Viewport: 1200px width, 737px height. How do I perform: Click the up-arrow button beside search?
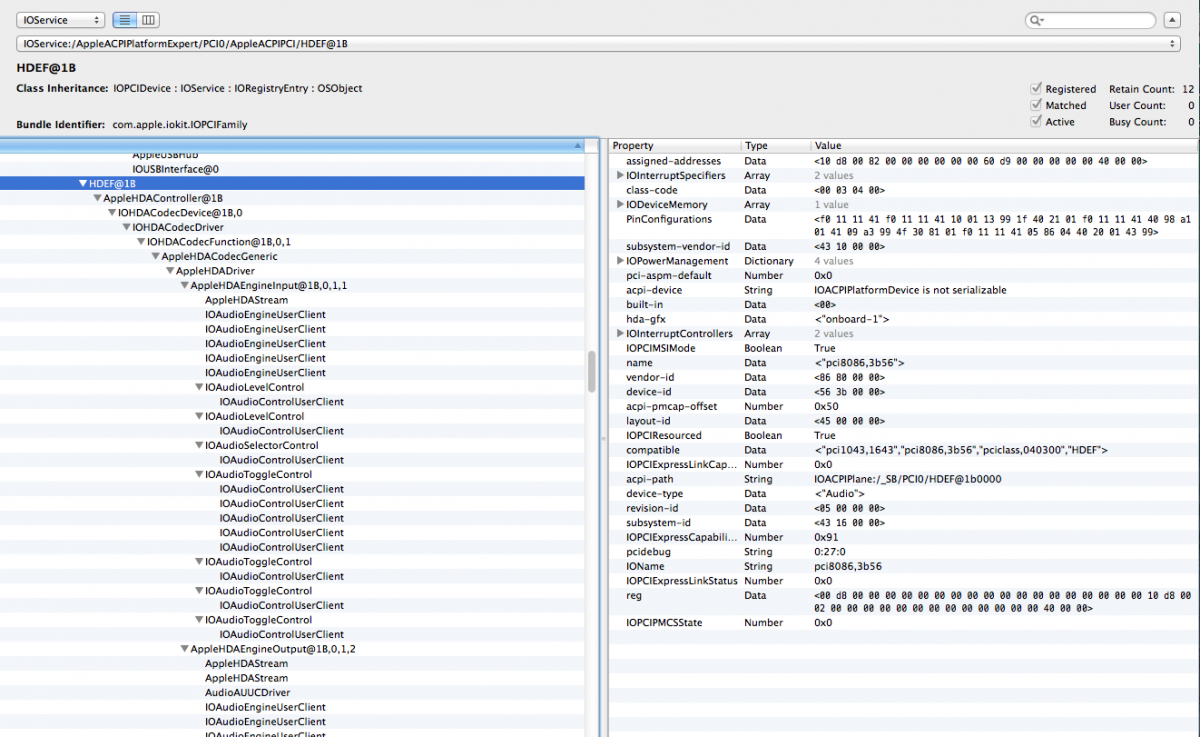[x=1172, y=20]
